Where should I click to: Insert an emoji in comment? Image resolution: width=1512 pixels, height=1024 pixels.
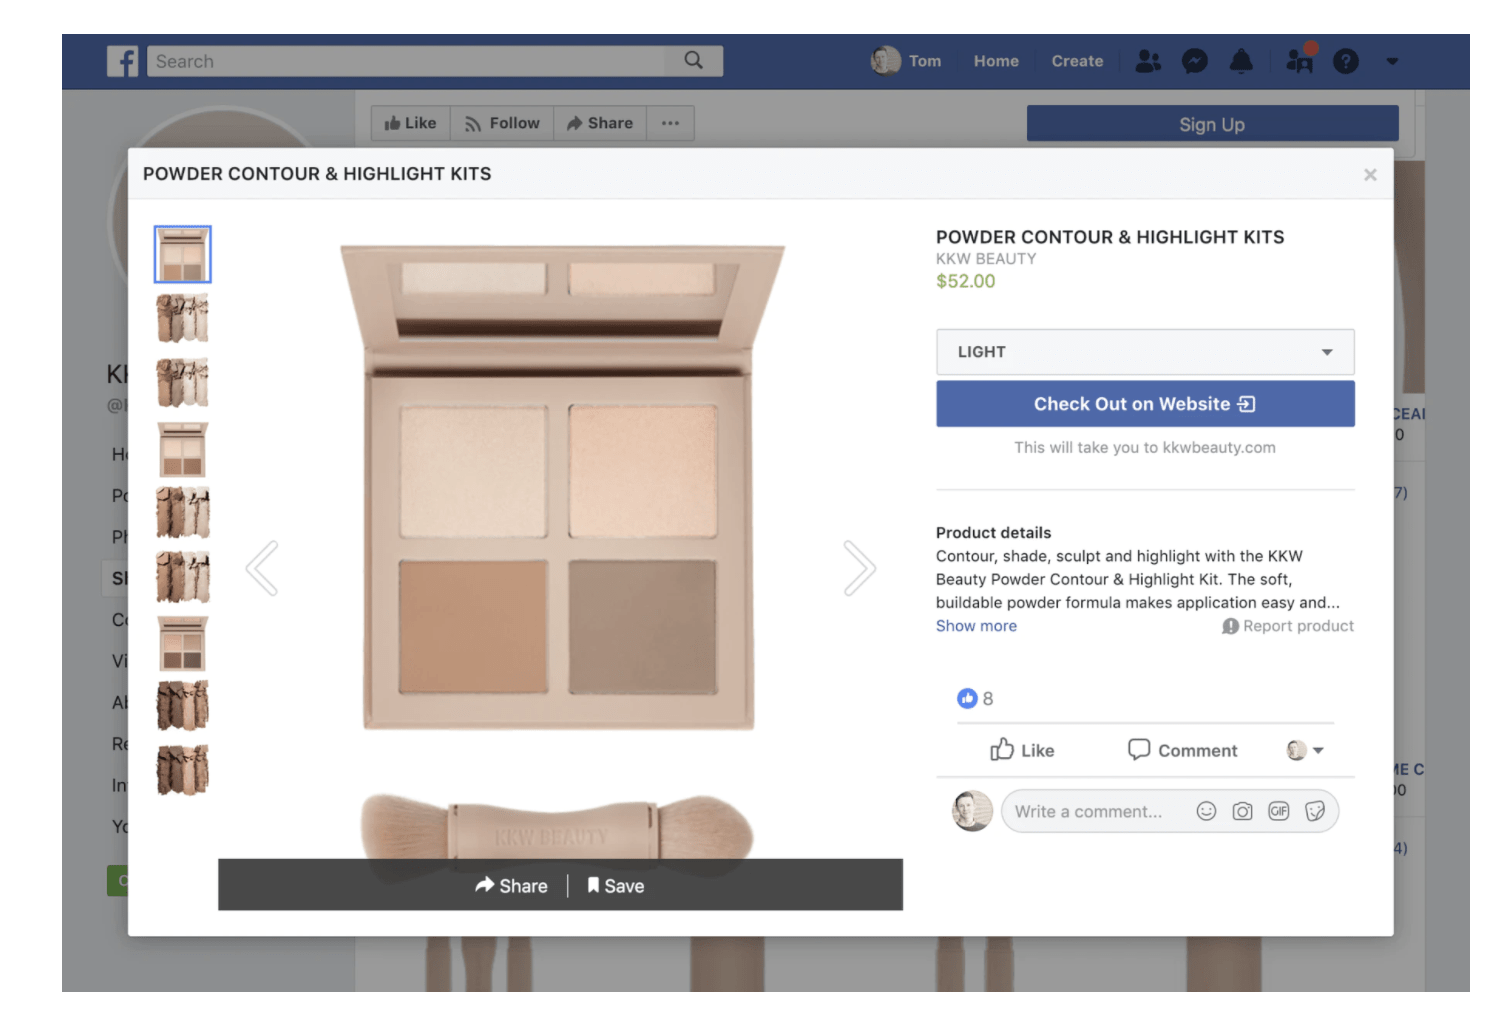click(x=1206, y=811)
